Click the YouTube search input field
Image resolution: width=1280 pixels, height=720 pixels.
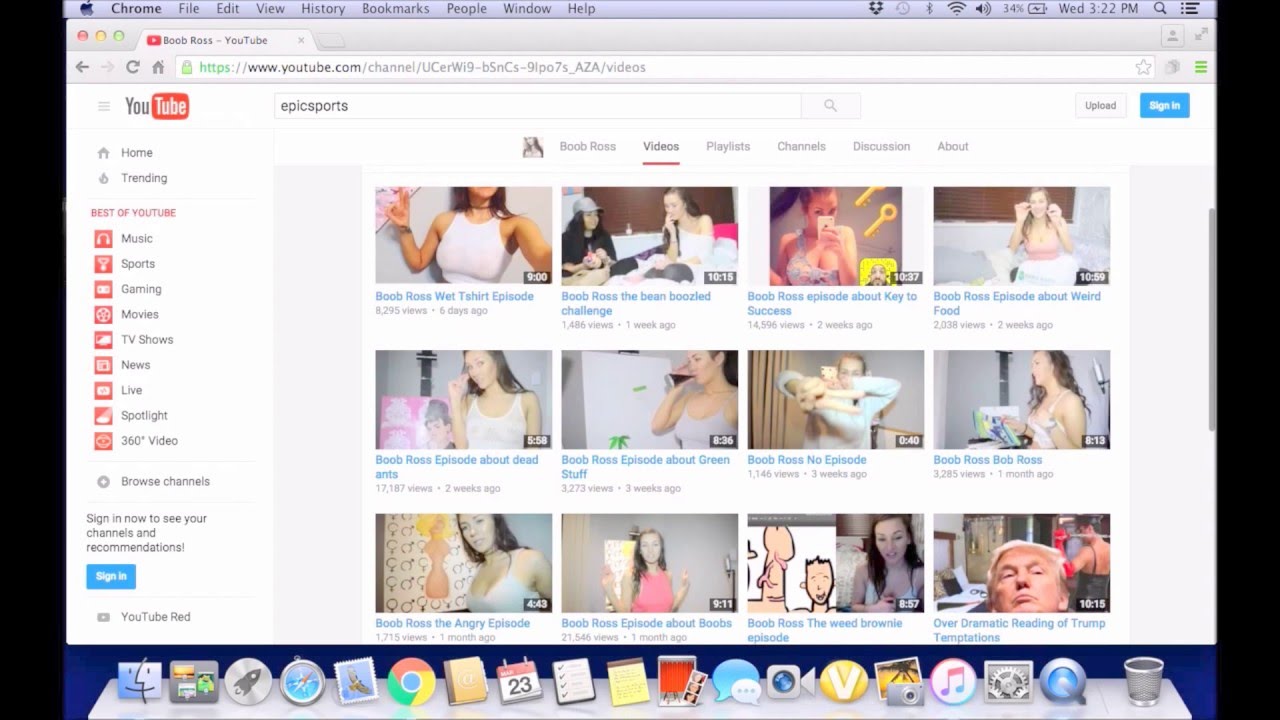(538, 106)
